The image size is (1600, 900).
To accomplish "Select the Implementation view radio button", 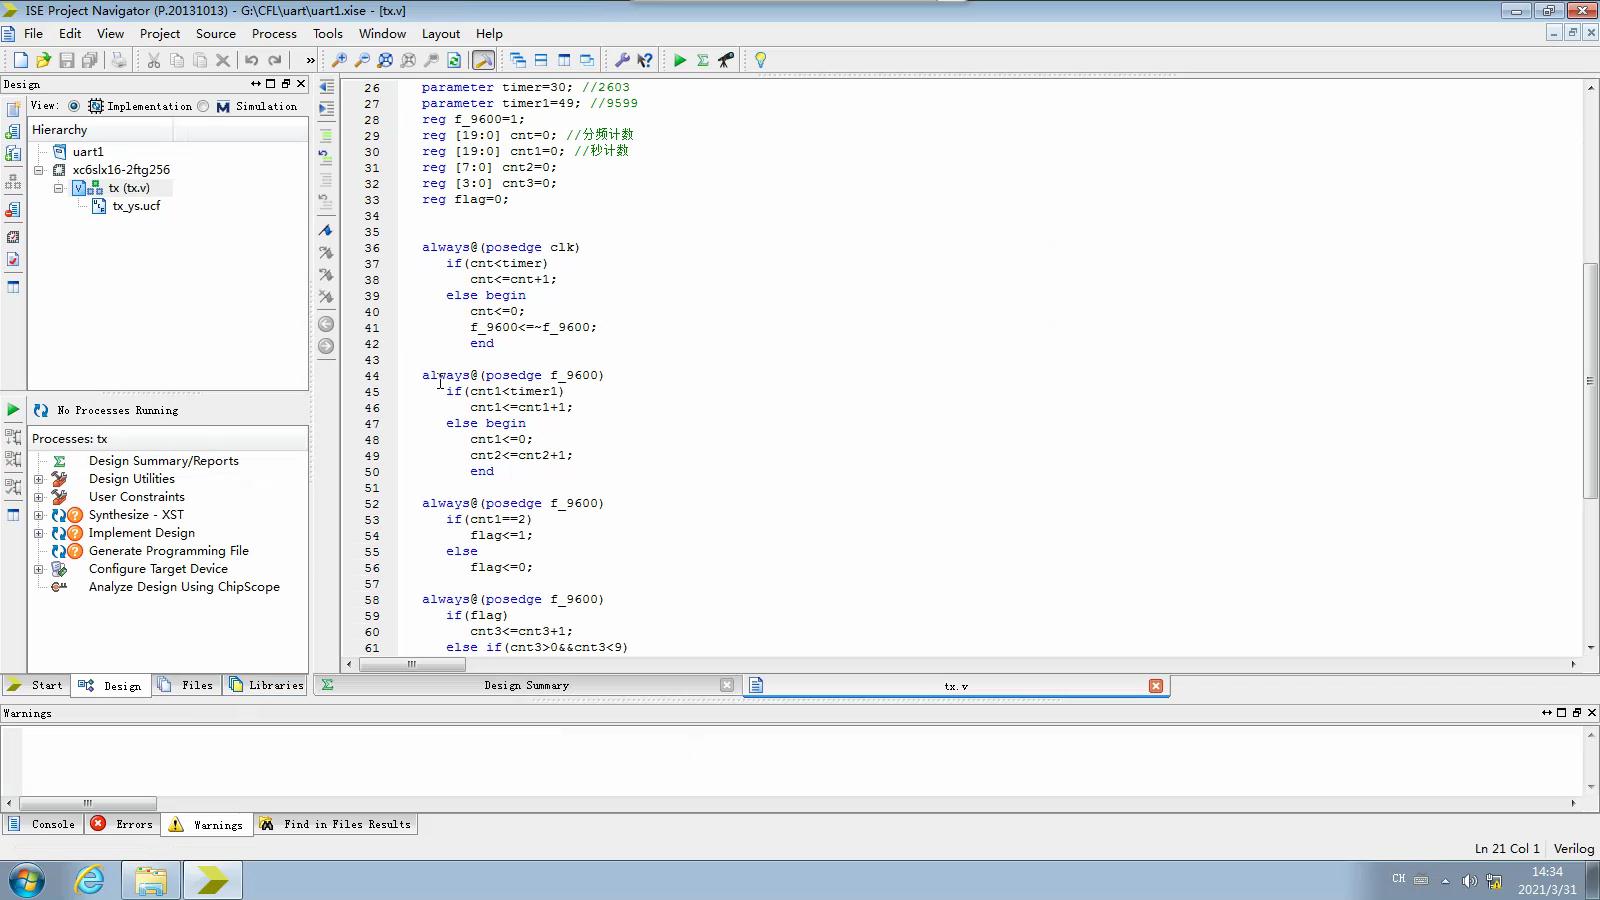I will tap(74, 106).
